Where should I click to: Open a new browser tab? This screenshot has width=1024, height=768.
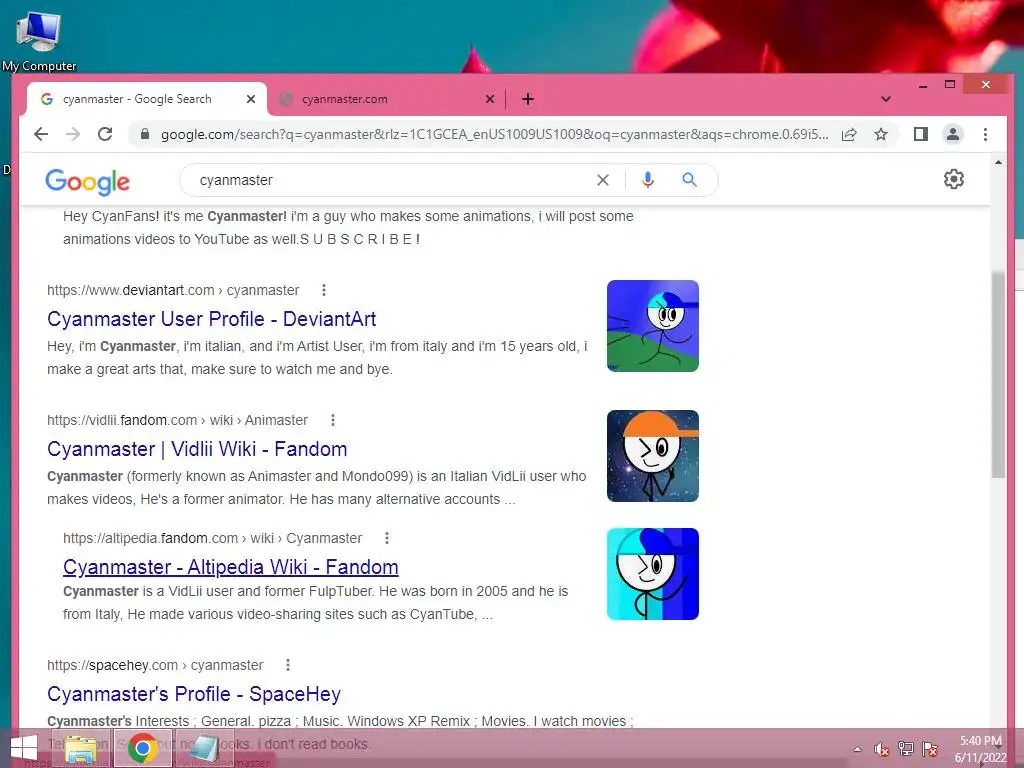click(x=528, y=99)
